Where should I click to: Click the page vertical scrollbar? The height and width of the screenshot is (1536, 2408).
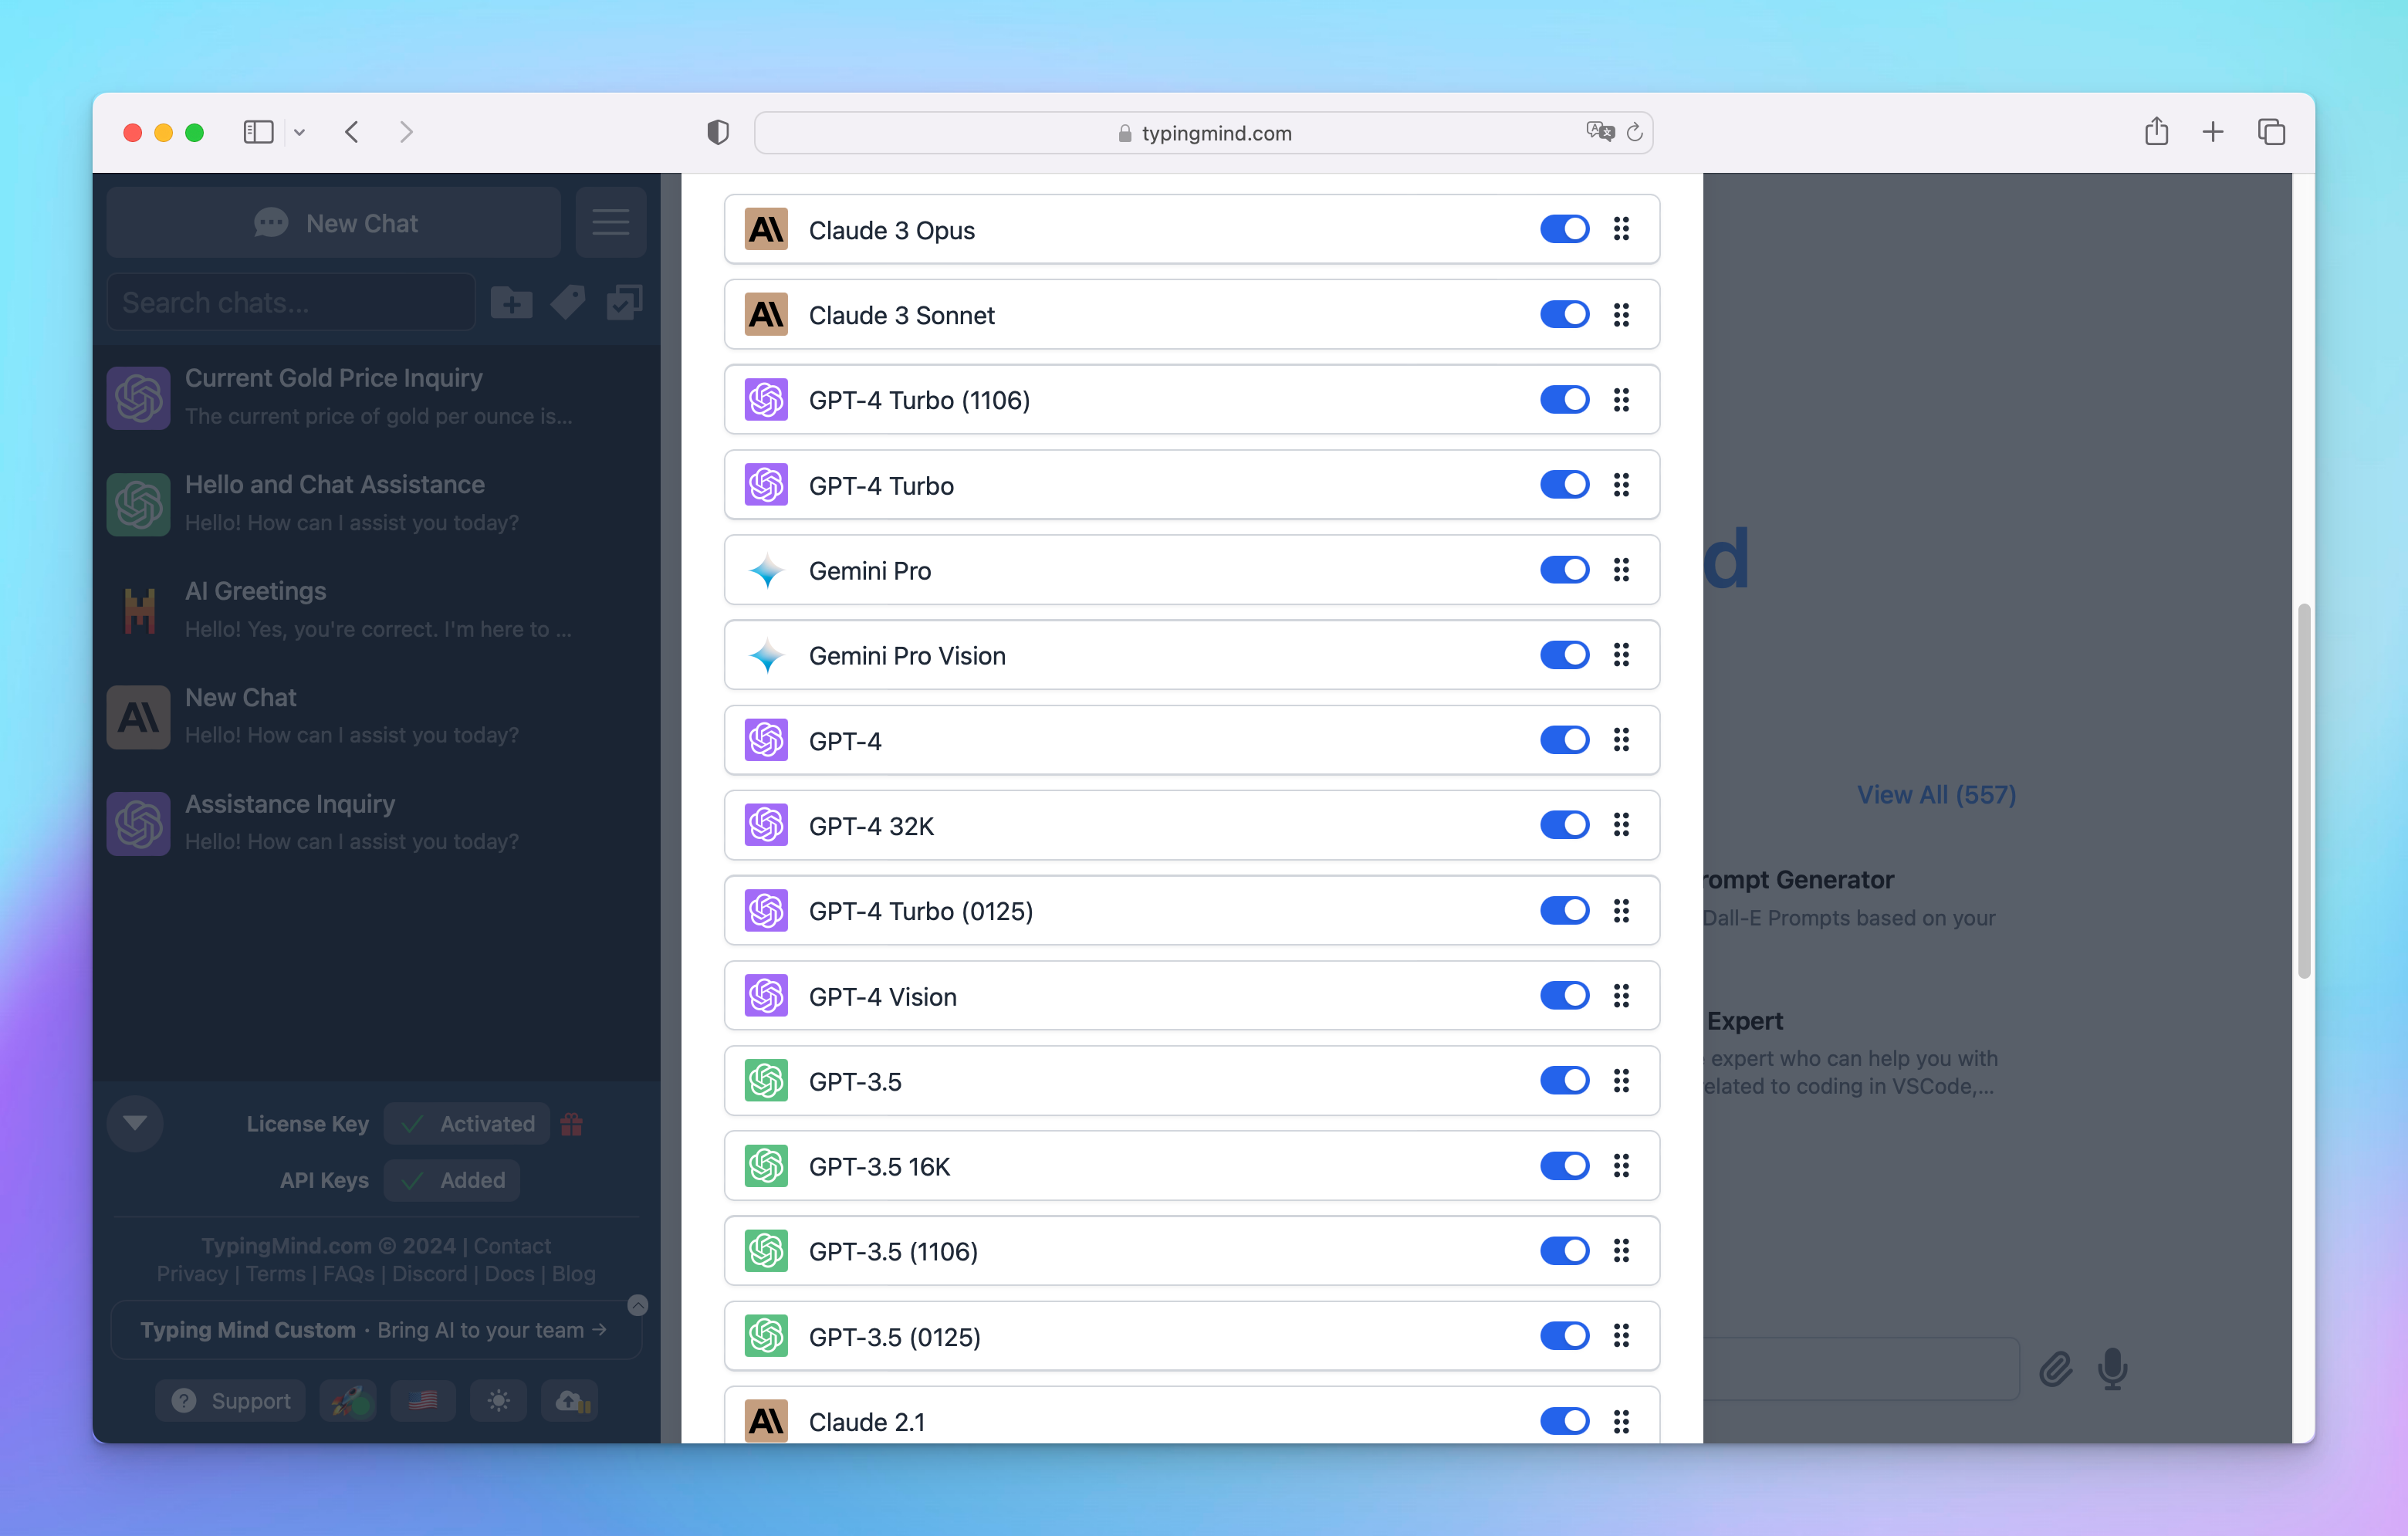[2303, 790]
